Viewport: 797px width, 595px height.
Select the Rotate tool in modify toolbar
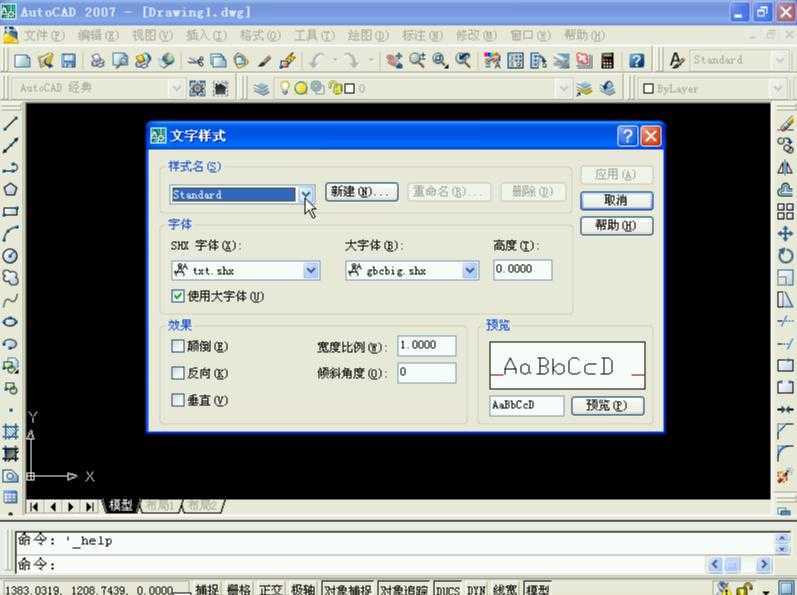[x=785, y=256]
